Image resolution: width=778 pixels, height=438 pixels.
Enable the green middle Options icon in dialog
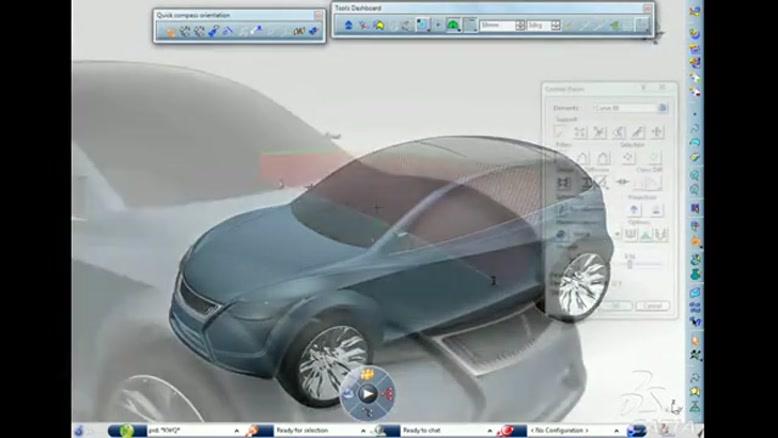pos(645,234)
